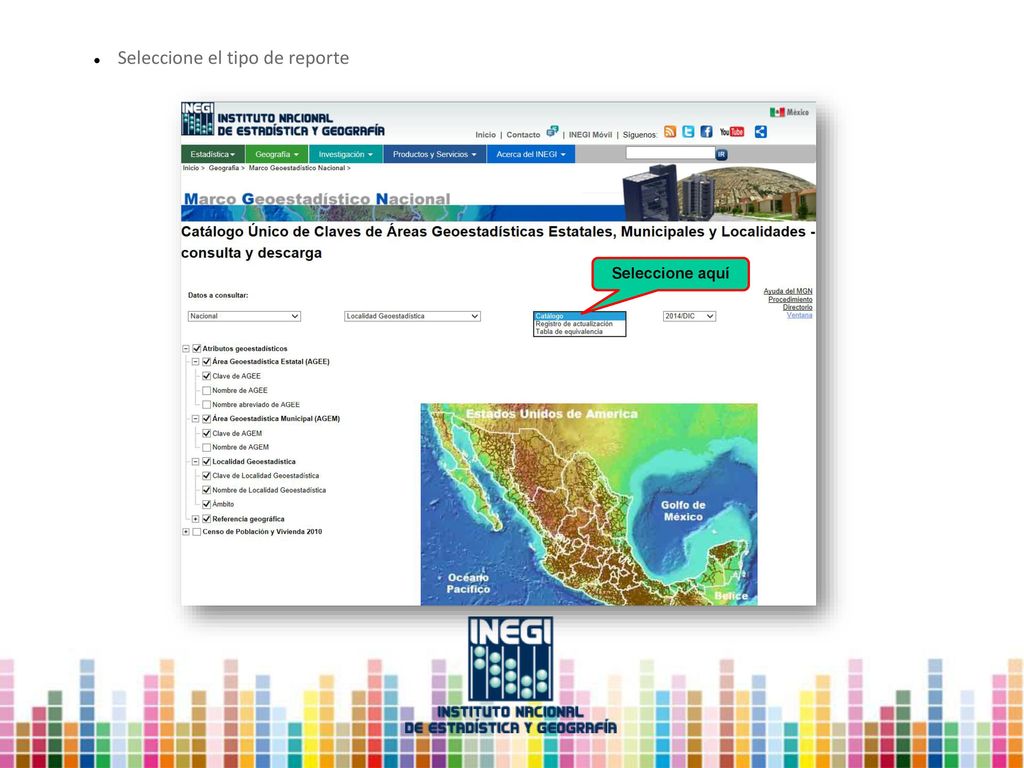1024x768 pixels.
Task: Open the Localidad Geoestadística dropdown
Action: [x=412, y=316]
